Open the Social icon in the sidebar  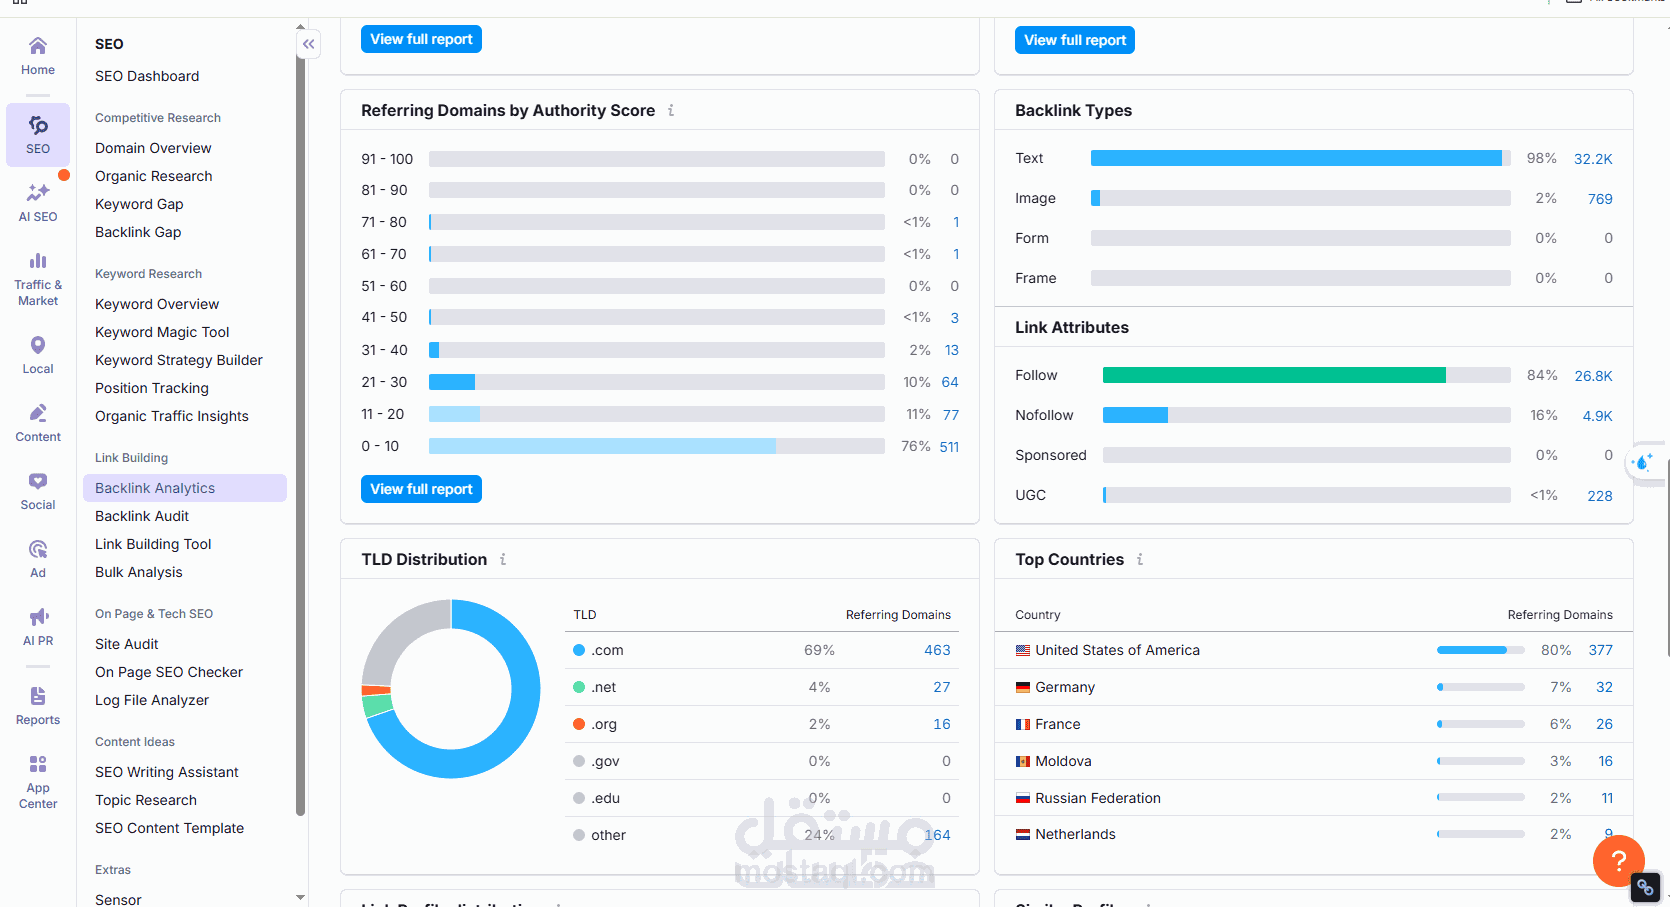point(38,481)
